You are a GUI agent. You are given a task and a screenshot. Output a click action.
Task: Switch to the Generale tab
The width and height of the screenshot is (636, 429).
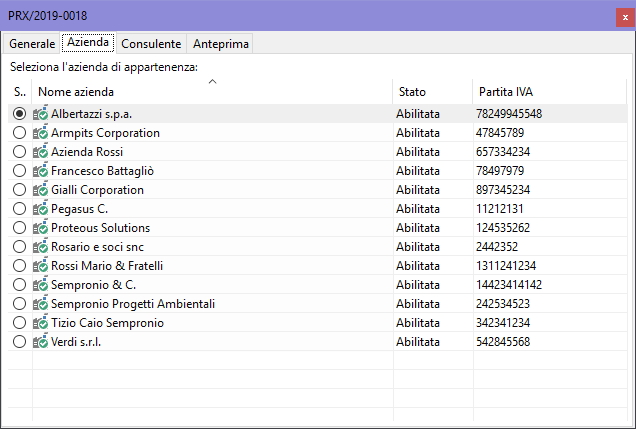point(32,44)
